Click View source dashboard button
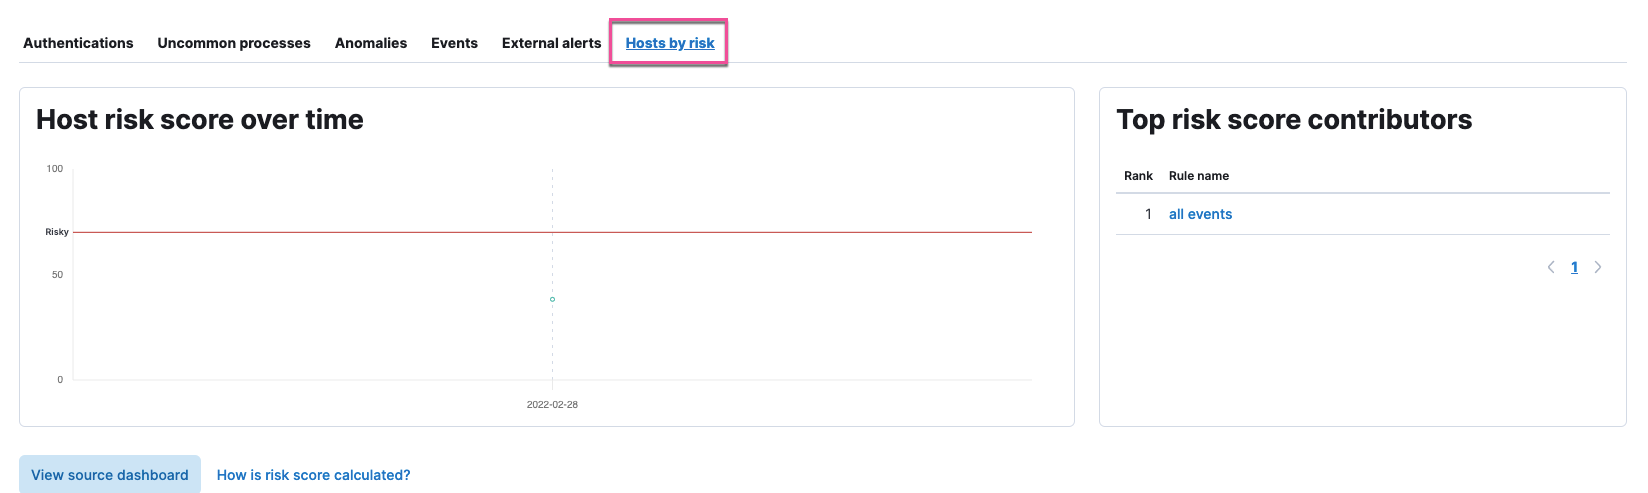This screenshot has width=1648, height=493. [110, 475]
